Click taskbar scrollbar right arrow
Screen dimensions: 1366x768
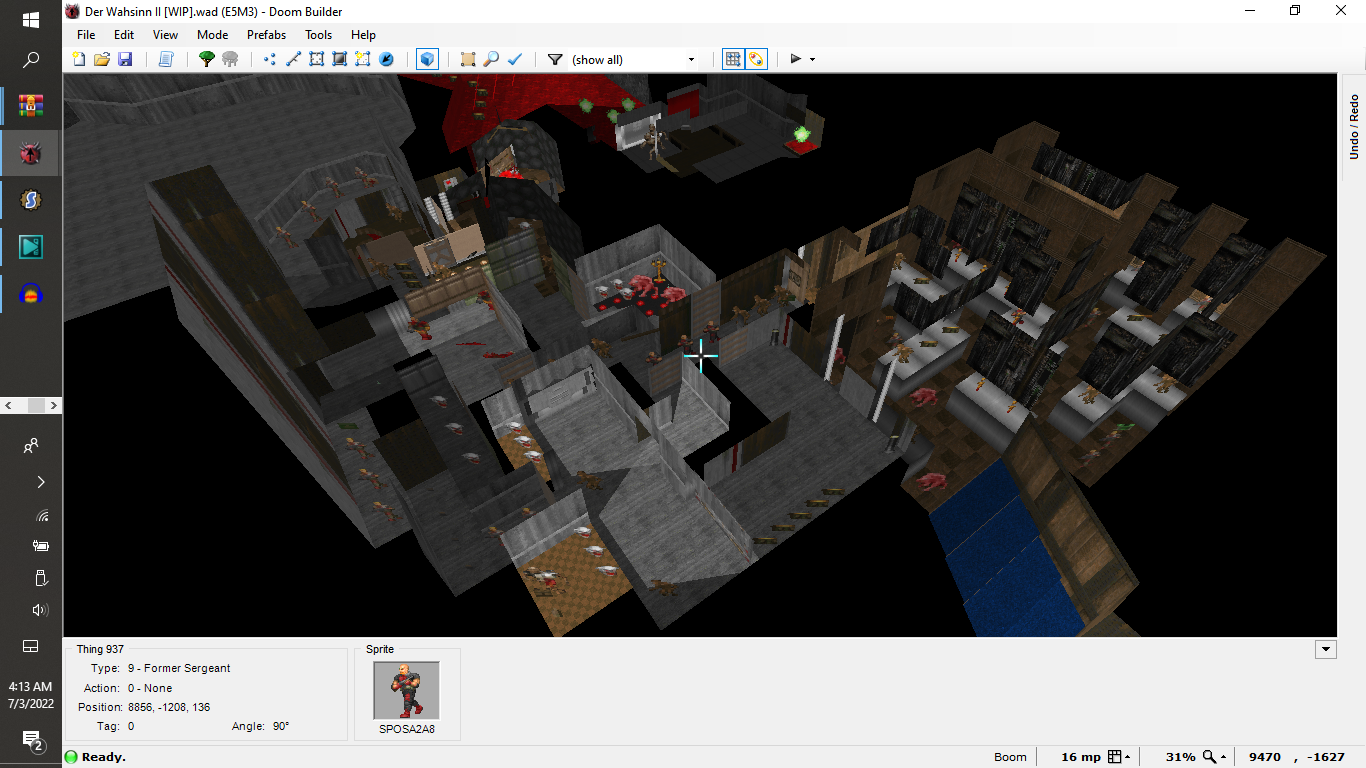[x=53, y=406]
